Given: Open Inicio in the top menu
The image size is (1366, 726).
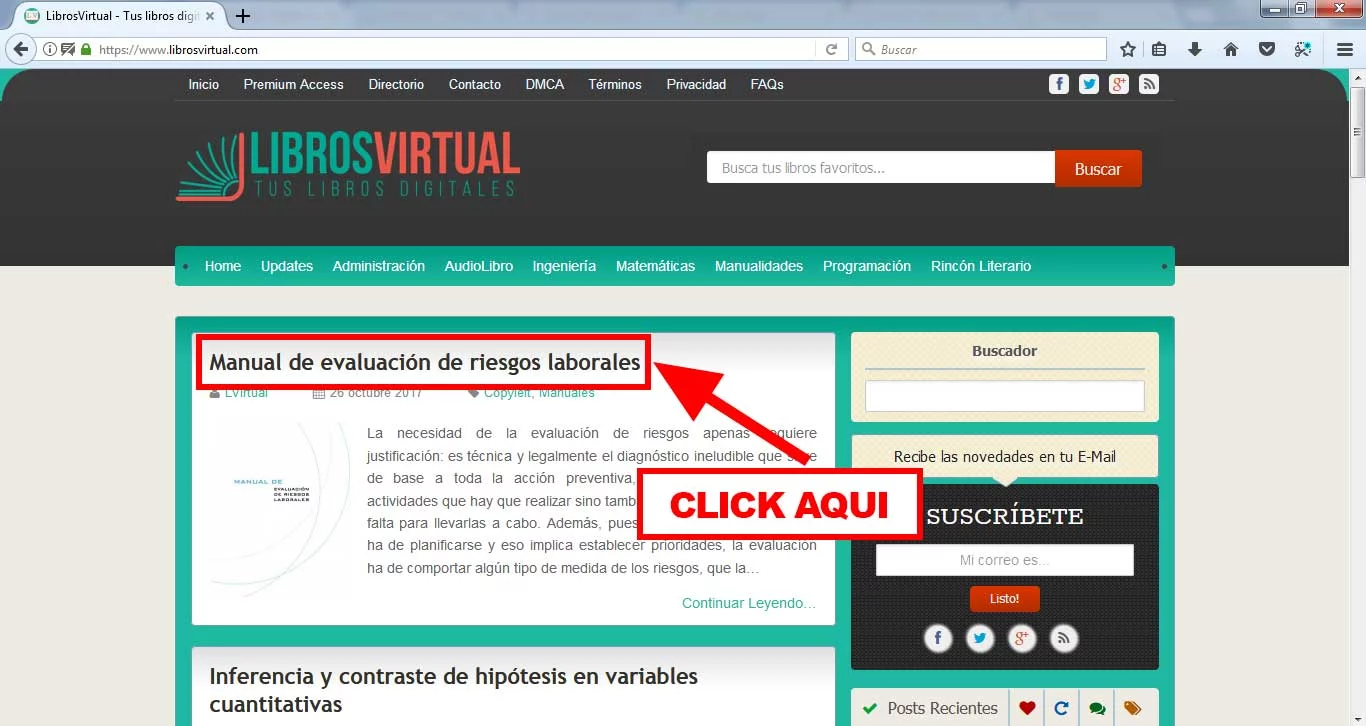Looking at the screenshot, I should coord(204,84).
